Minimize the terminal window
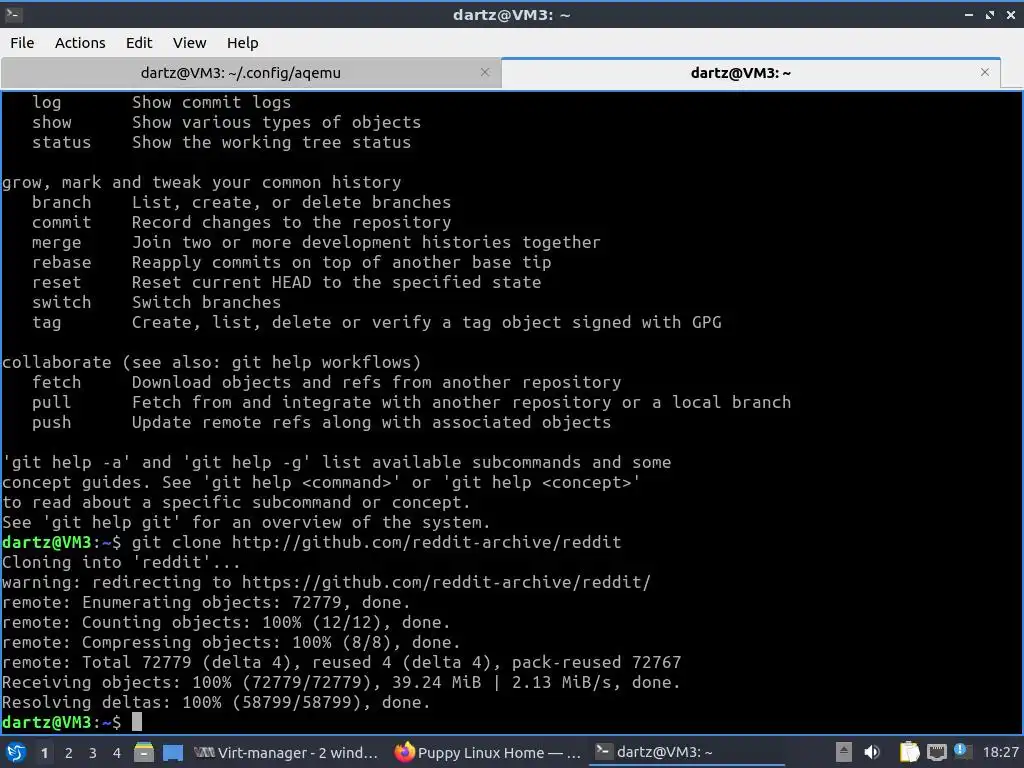Viewport: 1024px width, 768px height. pyautogui.click(x=969, y=14)
